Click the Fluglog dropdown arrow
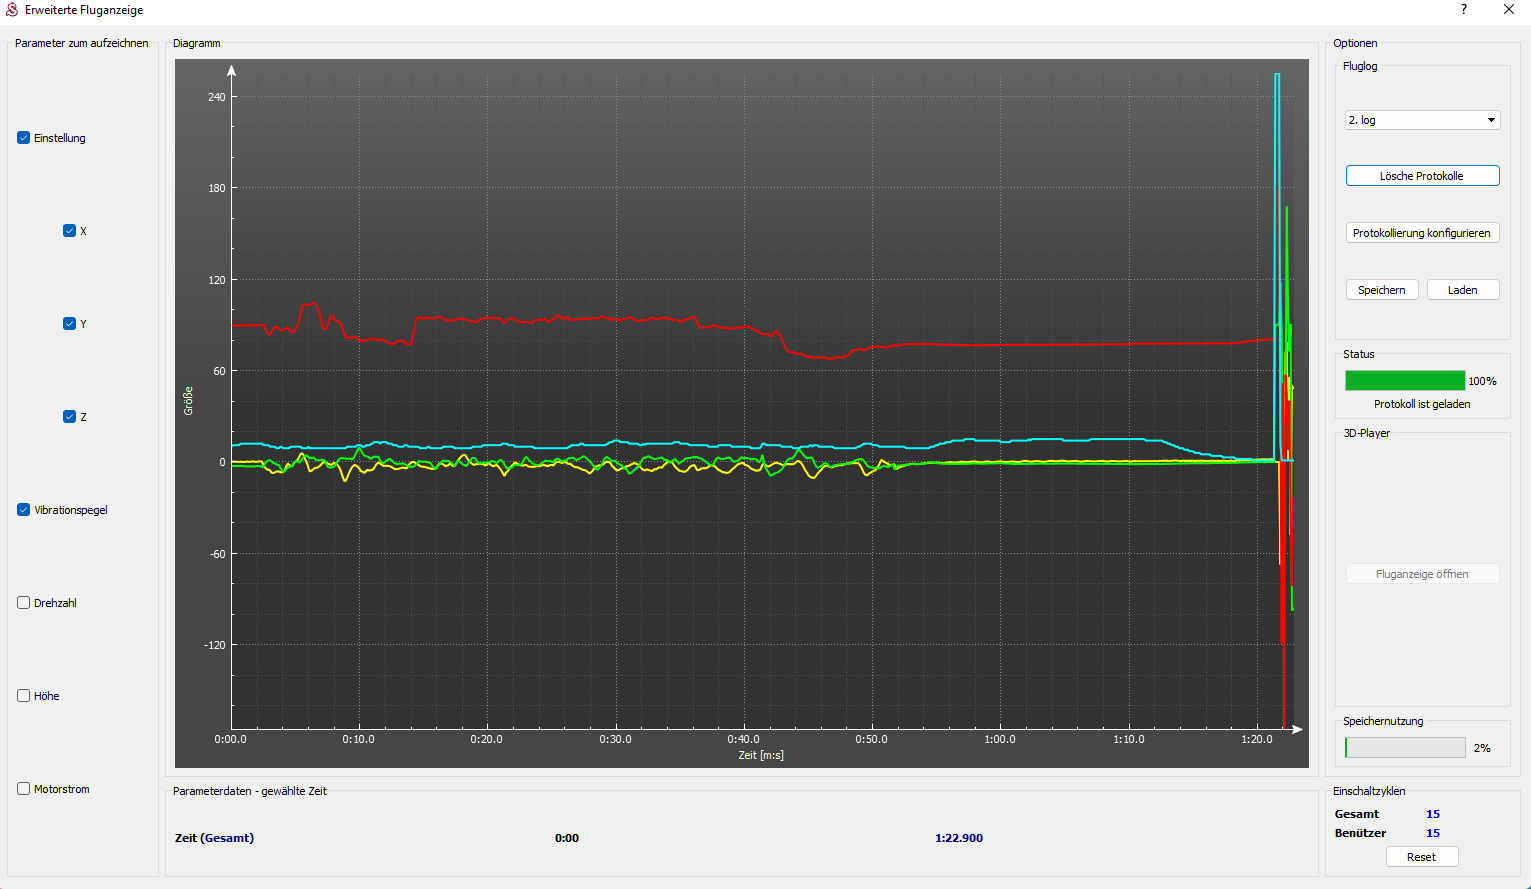 [1491, 120]
